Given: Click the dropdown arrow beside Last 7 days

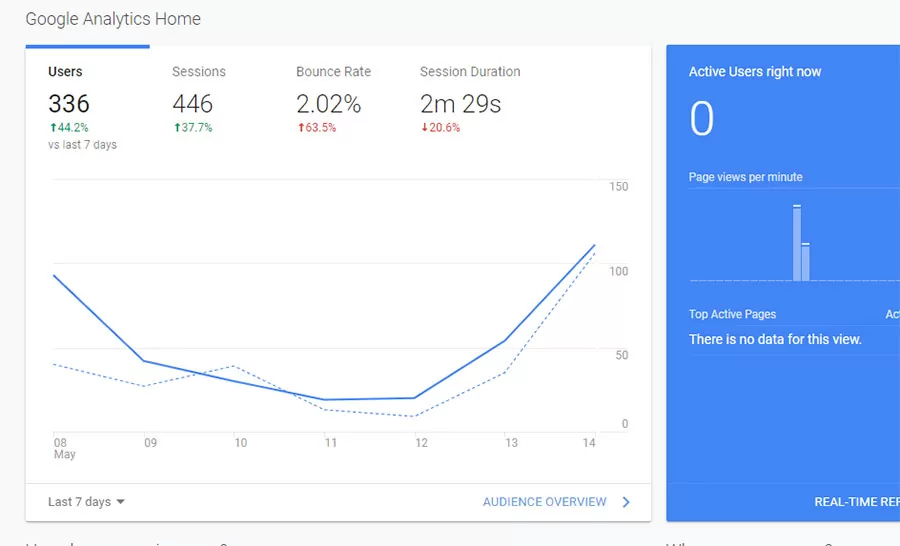Looking at the screenshot, I should pos(121,502).
